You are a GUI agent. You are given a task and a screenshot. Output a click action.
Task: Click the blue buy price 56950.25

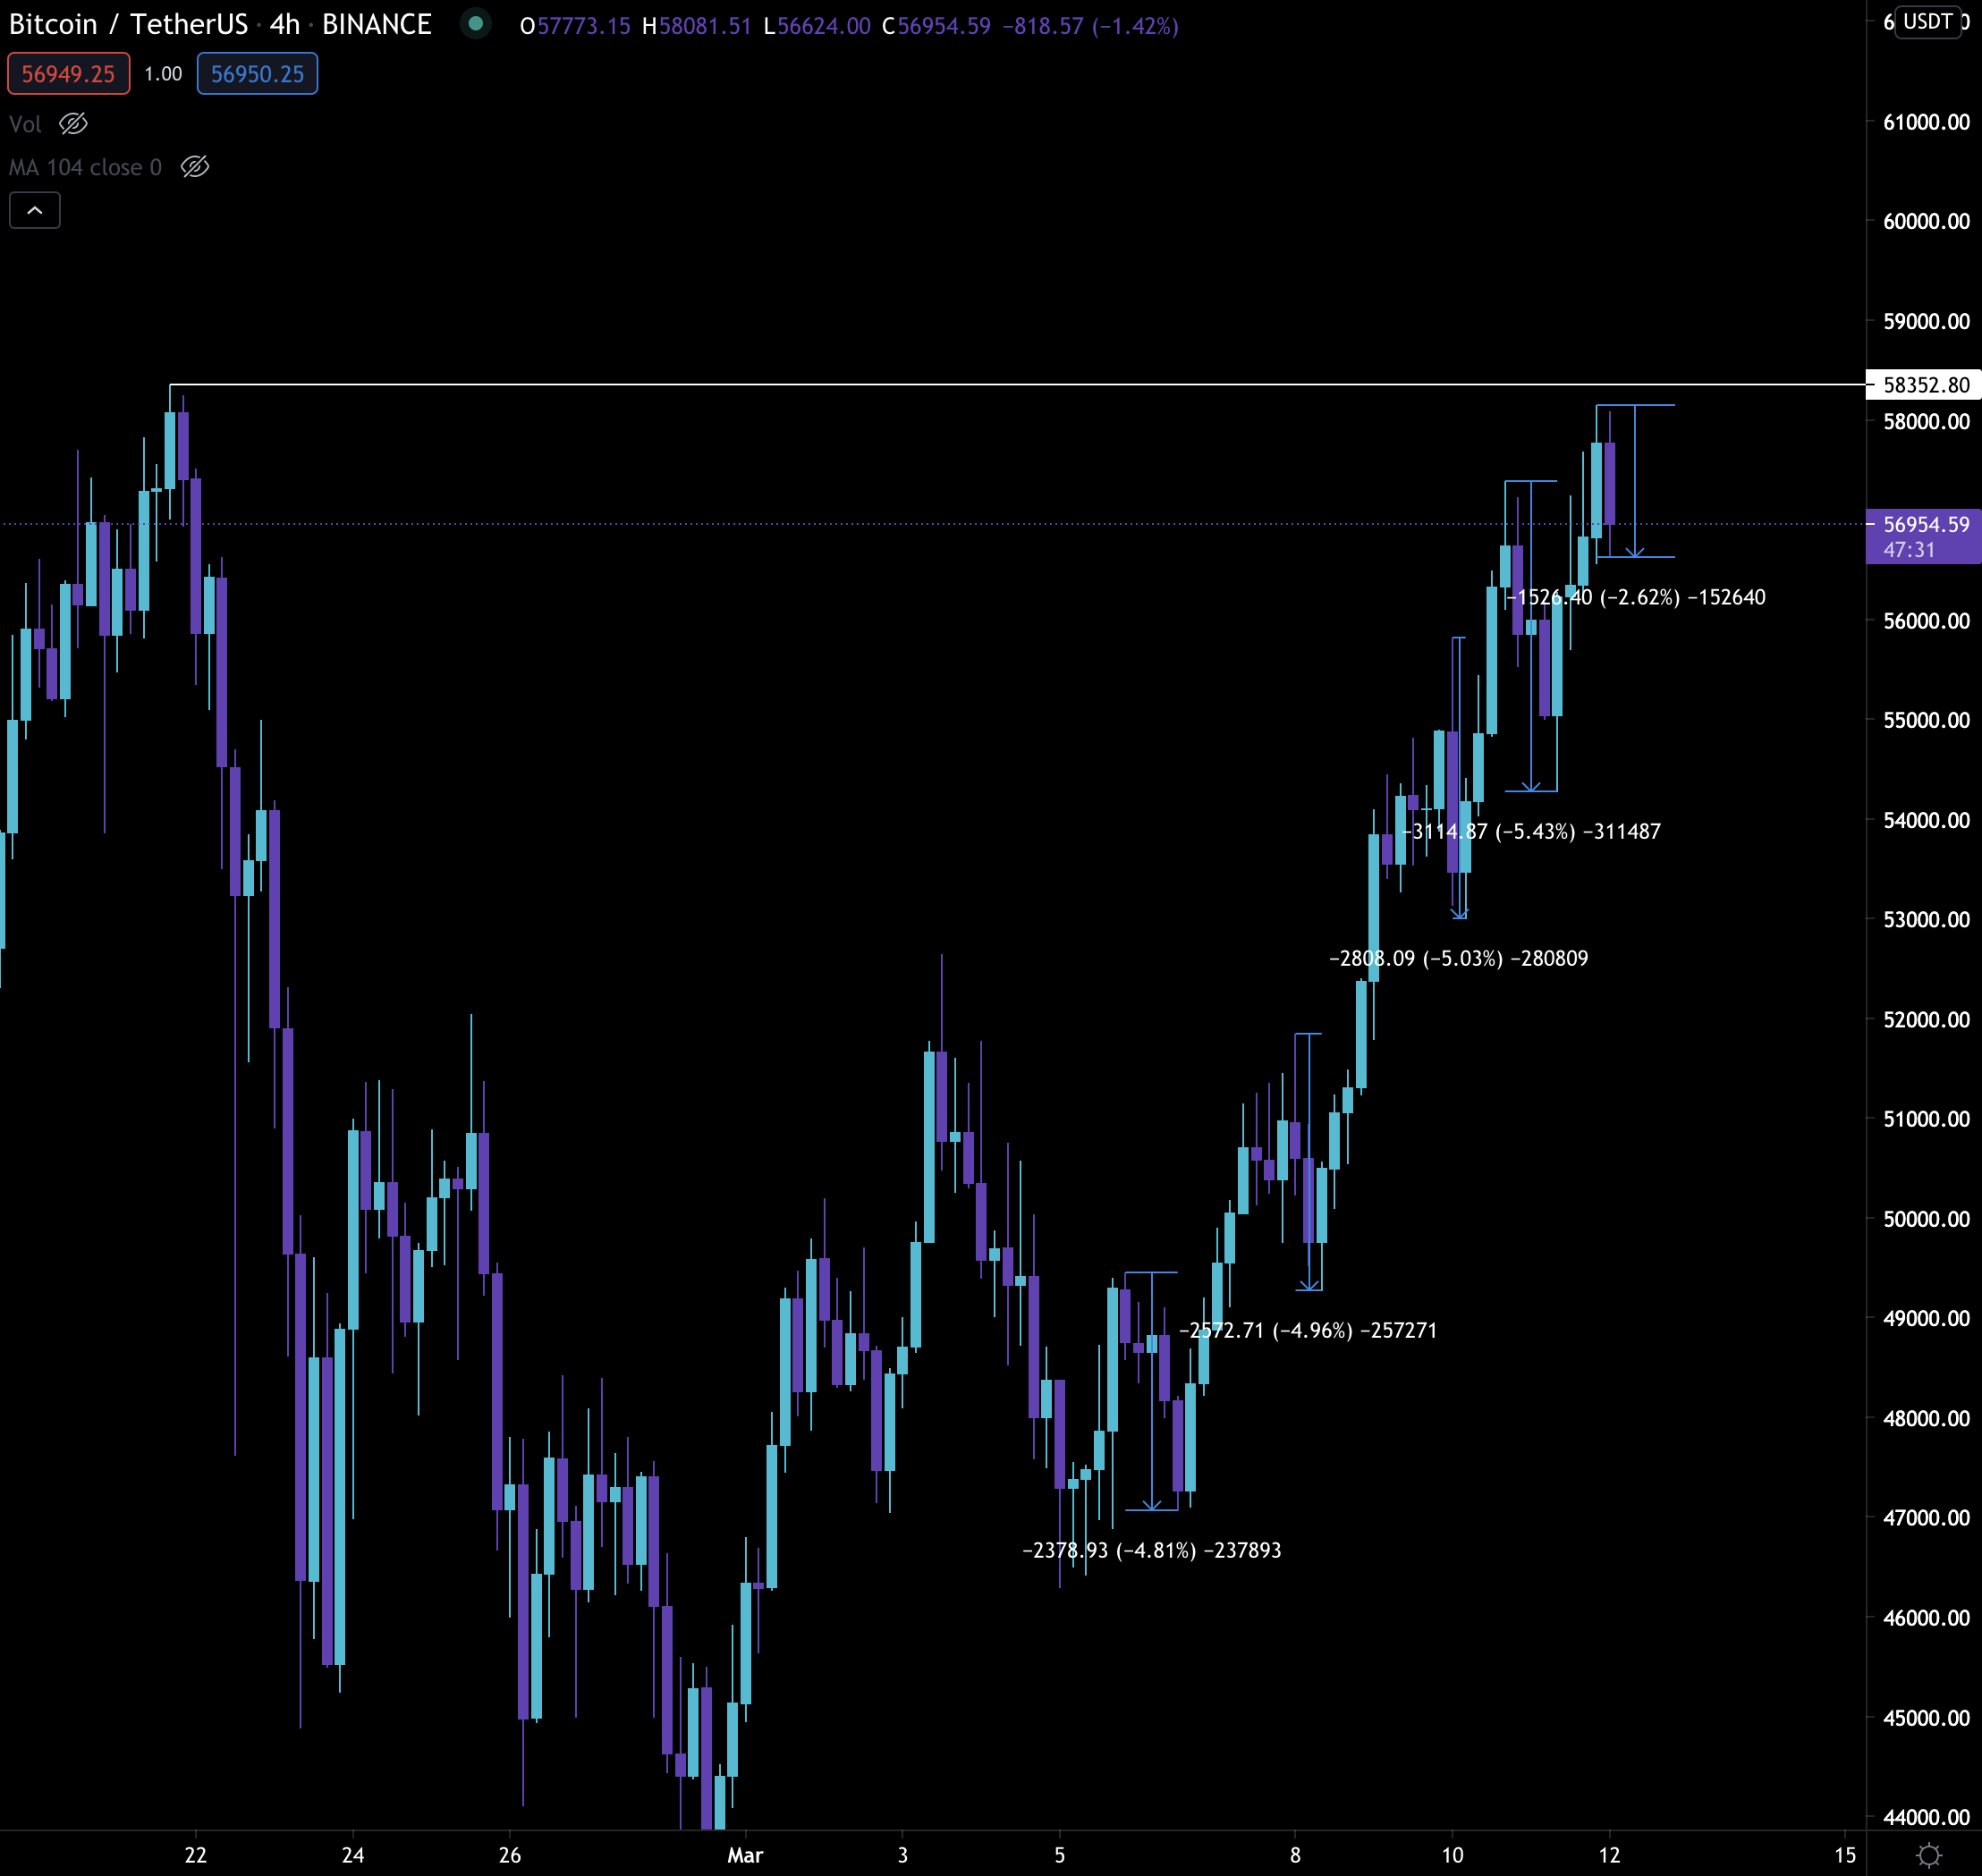(257, 74)
